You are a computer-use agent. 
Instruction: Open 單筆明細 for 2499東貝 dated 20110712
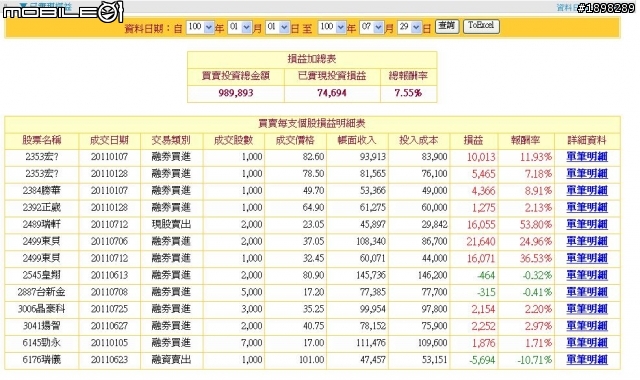pyautogui.click(x=587, y=258)
